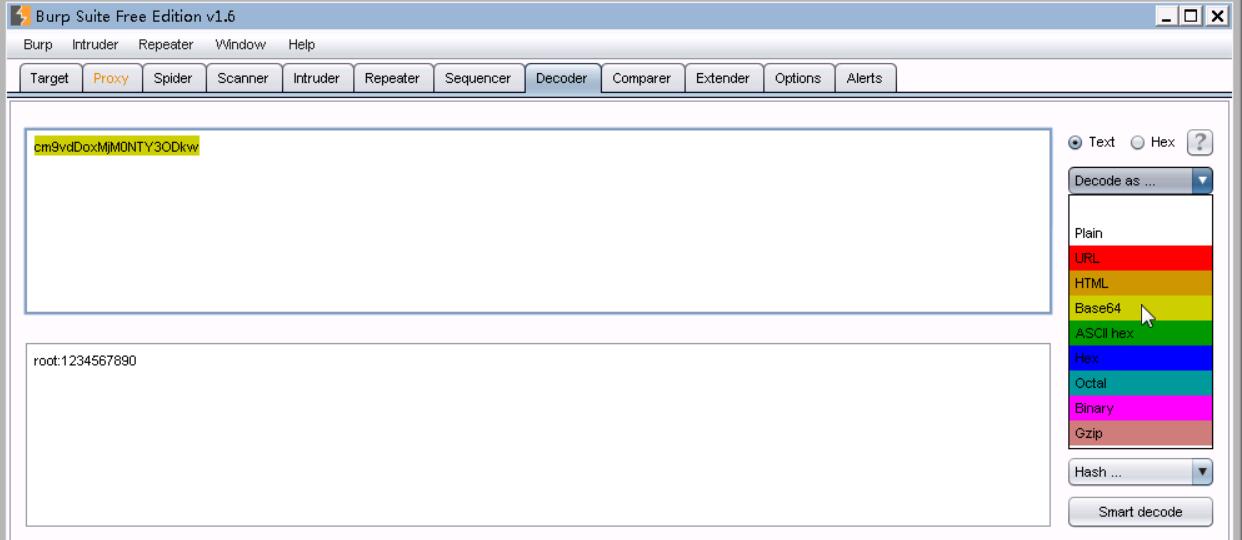Choose Gzip decode option
Viewport: 1242px width, 540px height.
click(x=1140, y=433)
